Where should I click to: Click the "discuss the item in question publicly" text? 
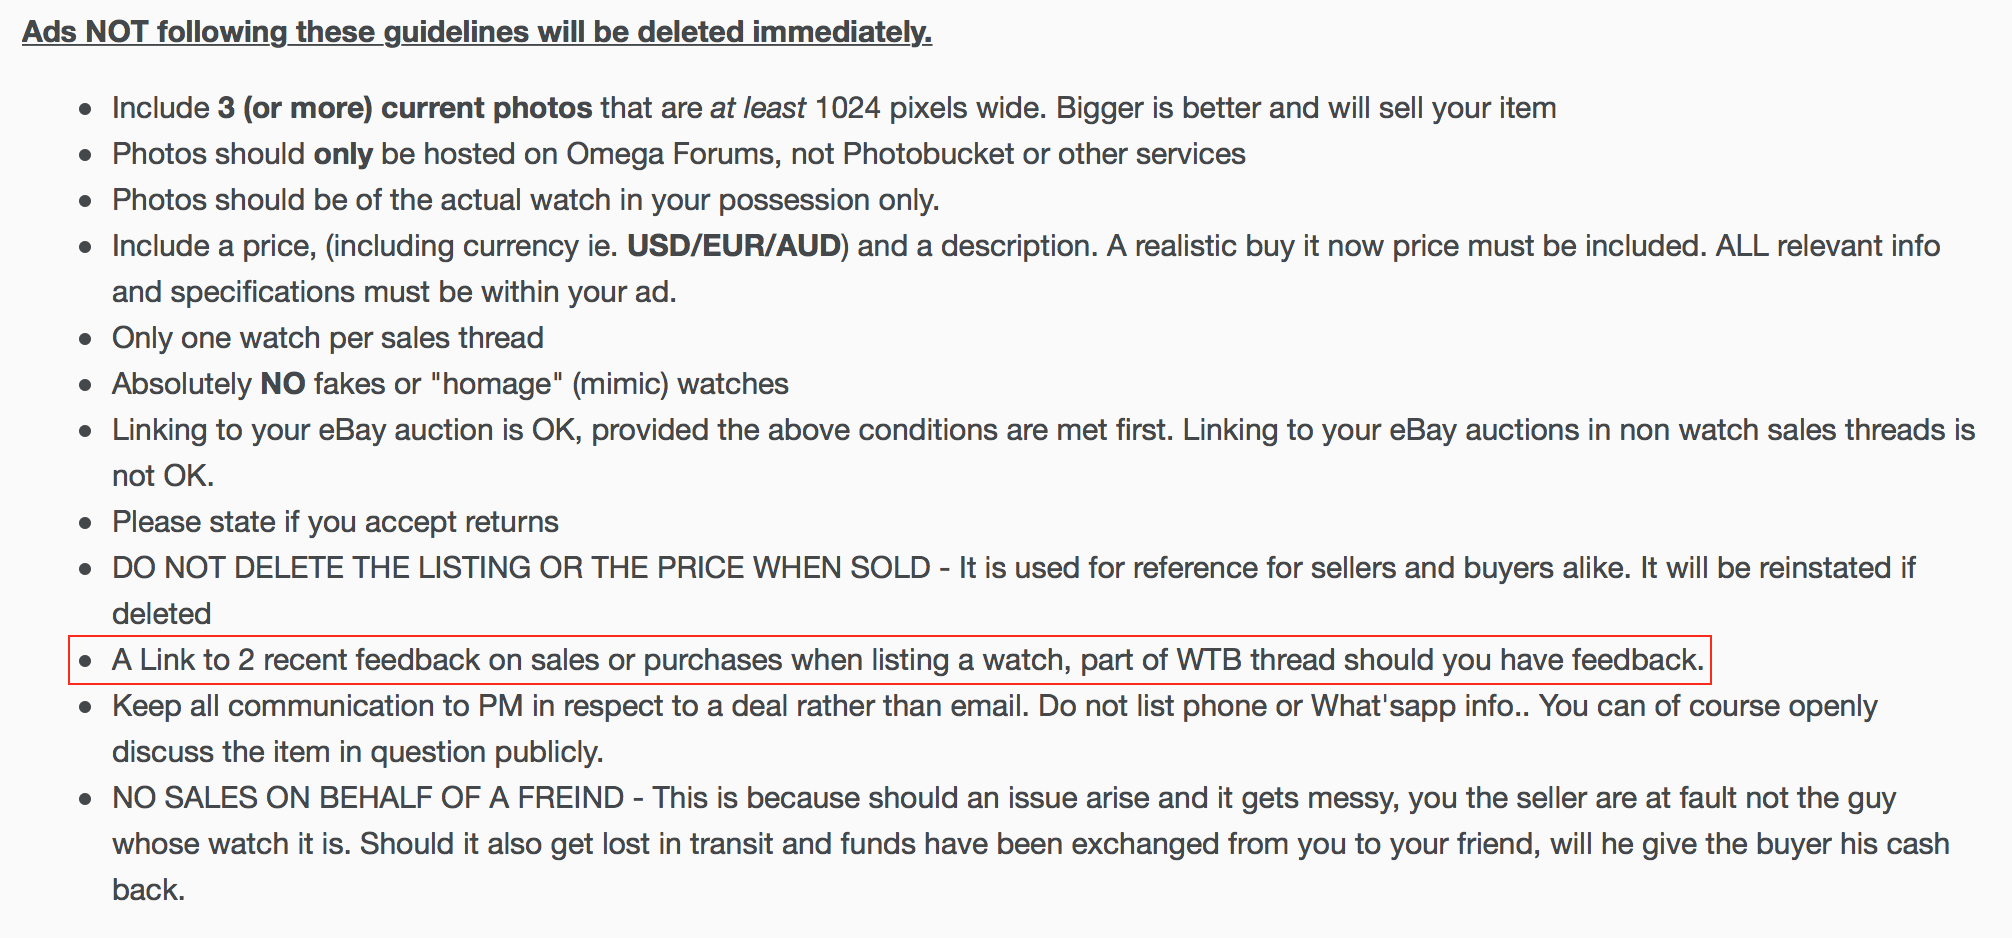click(357, 752)
